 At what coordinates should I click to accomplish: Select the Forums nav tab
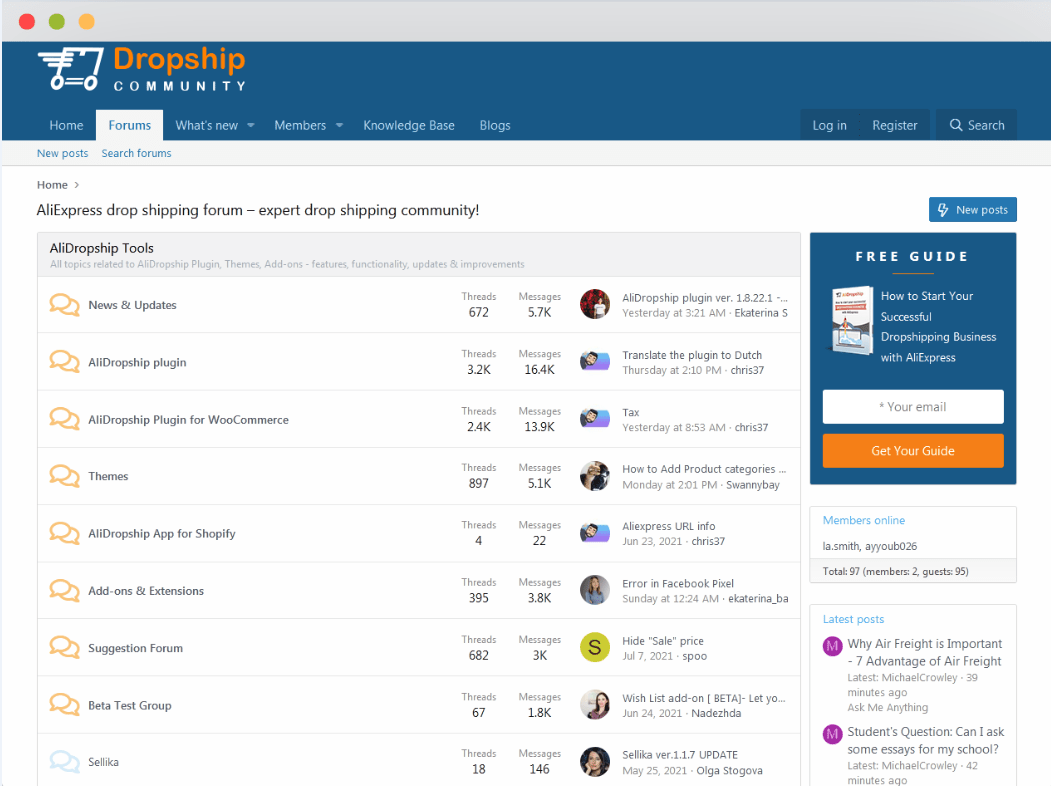click(129, 125)
